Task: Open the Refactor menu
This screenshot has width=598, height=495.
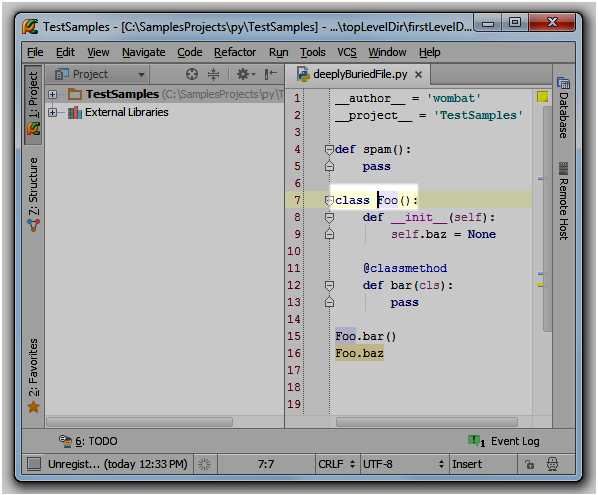Action: [x=235, y=52]
